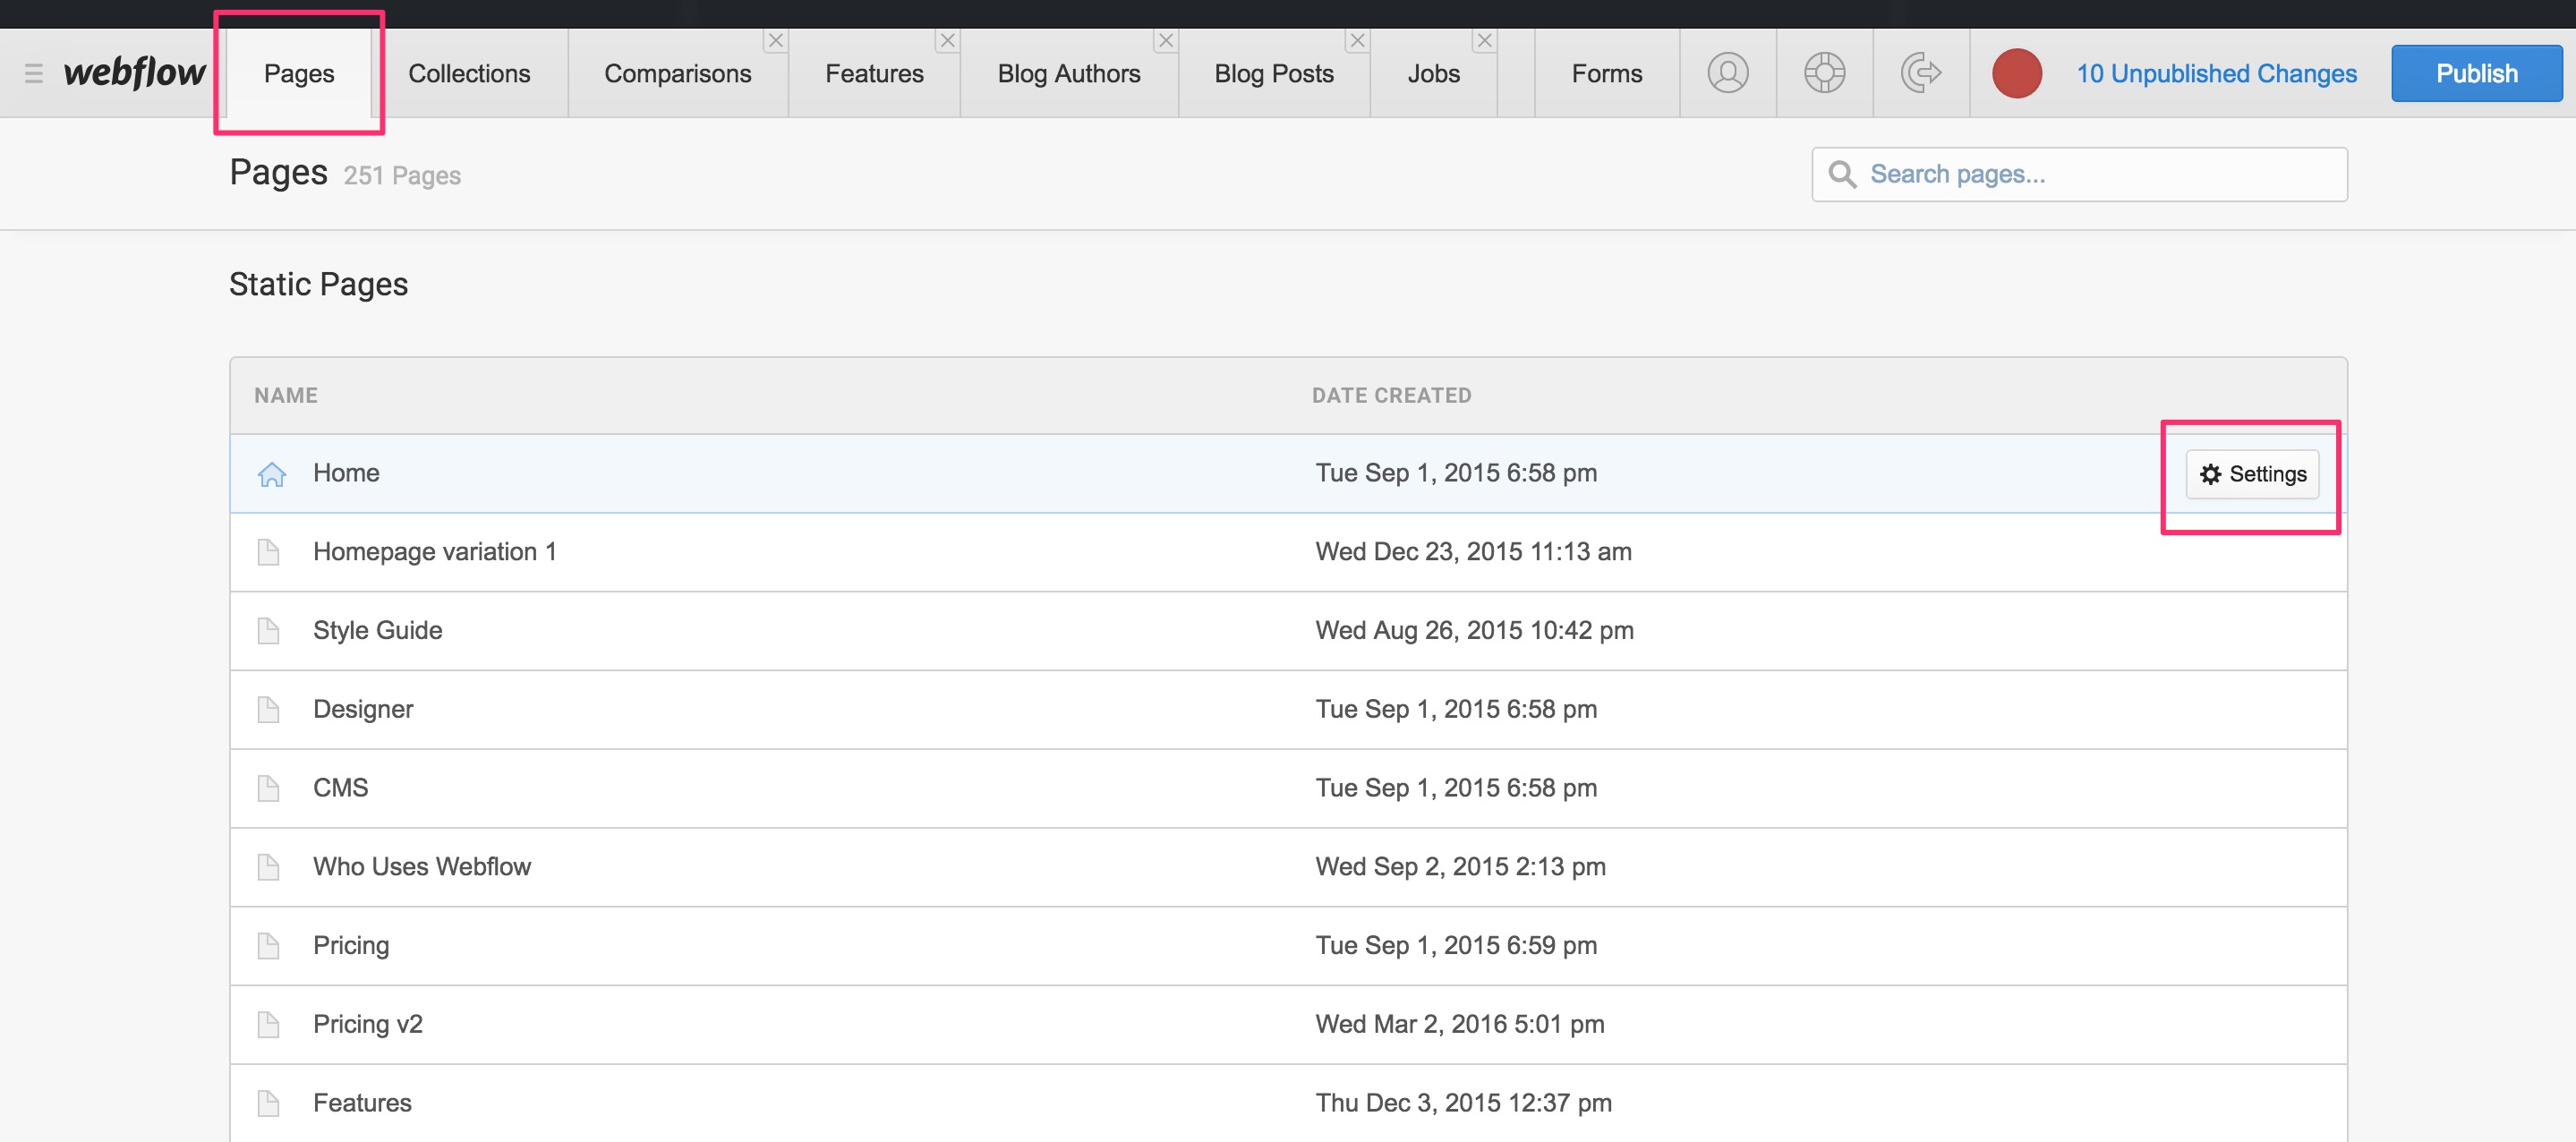The width and height of the screenshot is (2576, 1142).
Task: Open the Features tab in the top bar
Action: [x=874, y=73]
